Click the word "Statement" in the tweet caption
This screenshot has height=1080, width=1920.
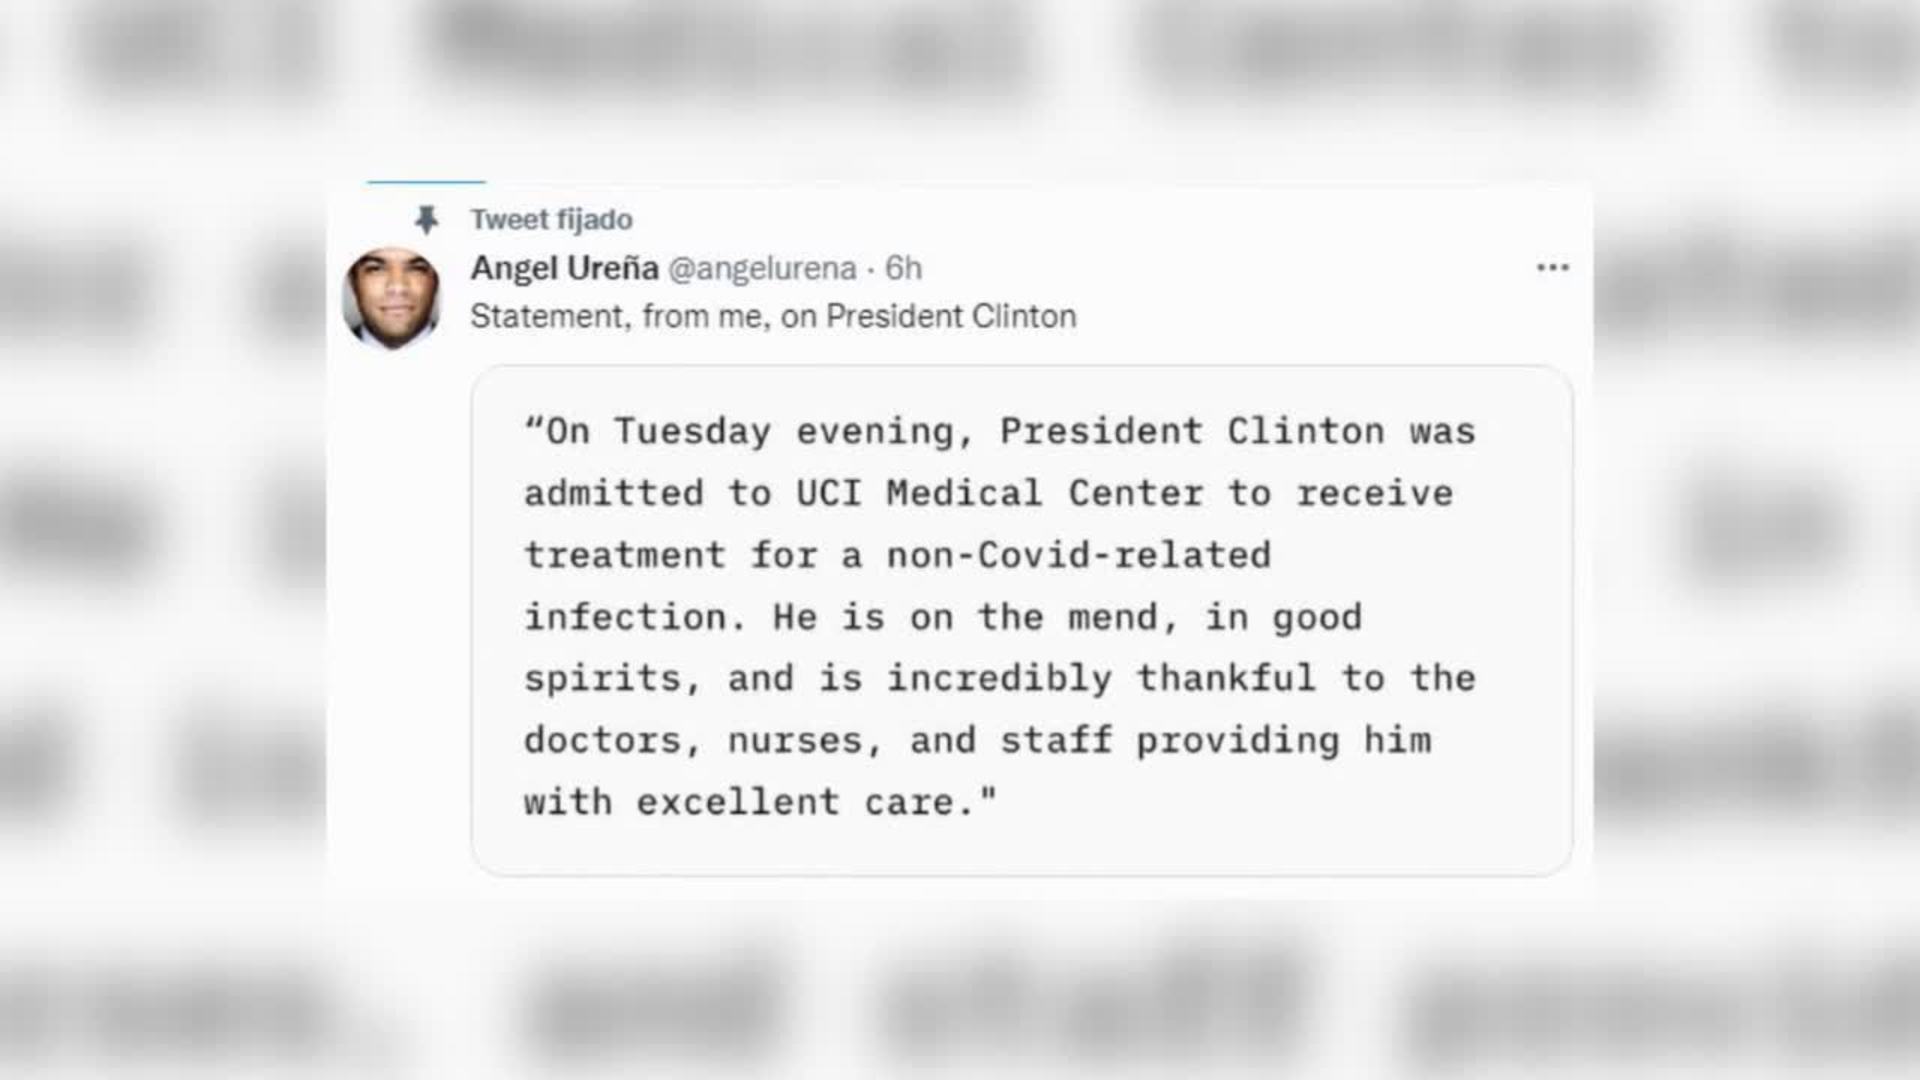click(x=550, y=316)
